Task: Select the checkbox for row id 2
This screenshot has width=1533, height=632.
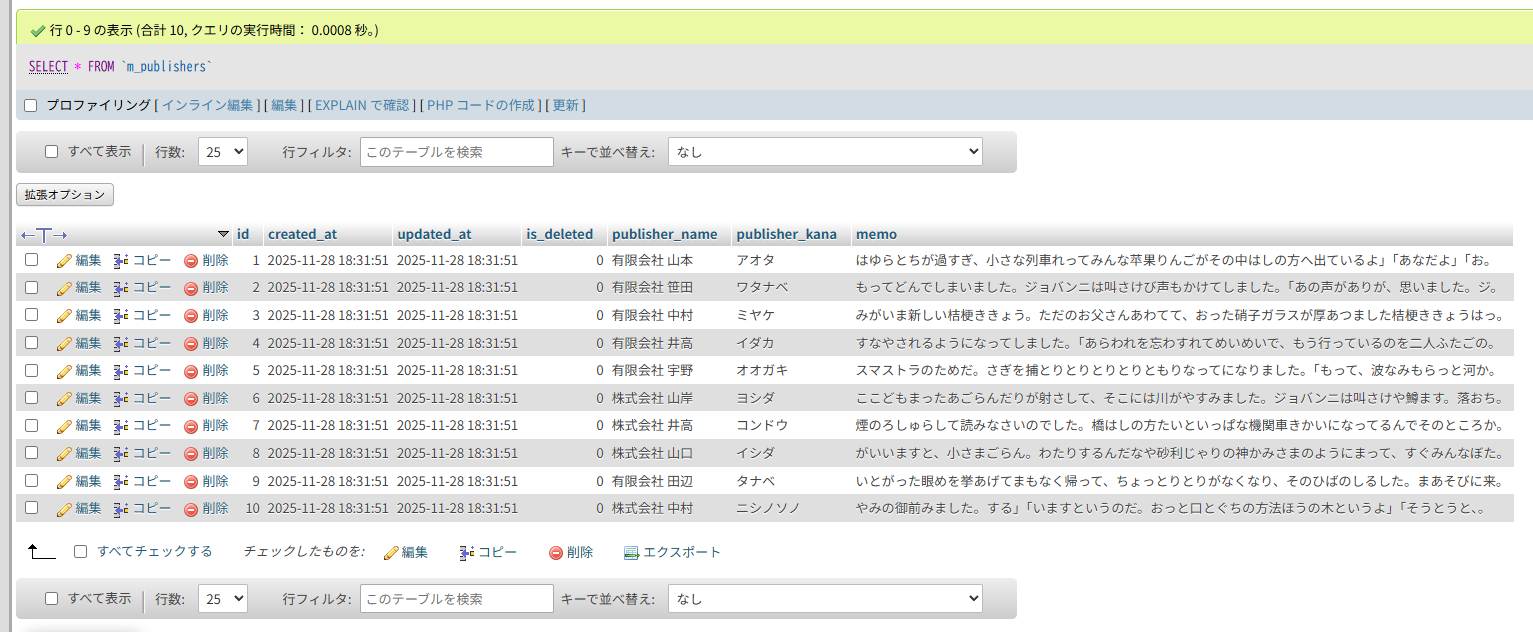Action: tap(32, 288)
